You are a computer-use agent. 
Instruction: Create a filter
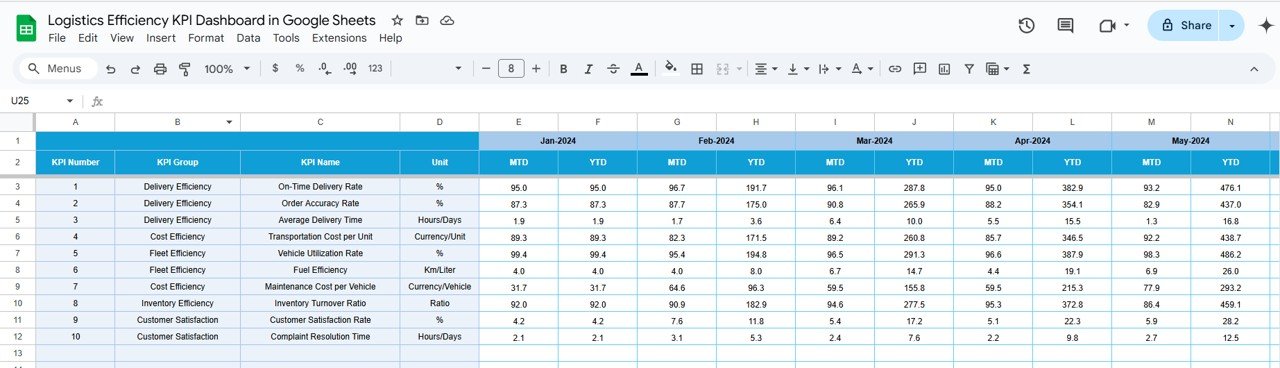pyautogui.click(x=969, y=69)
